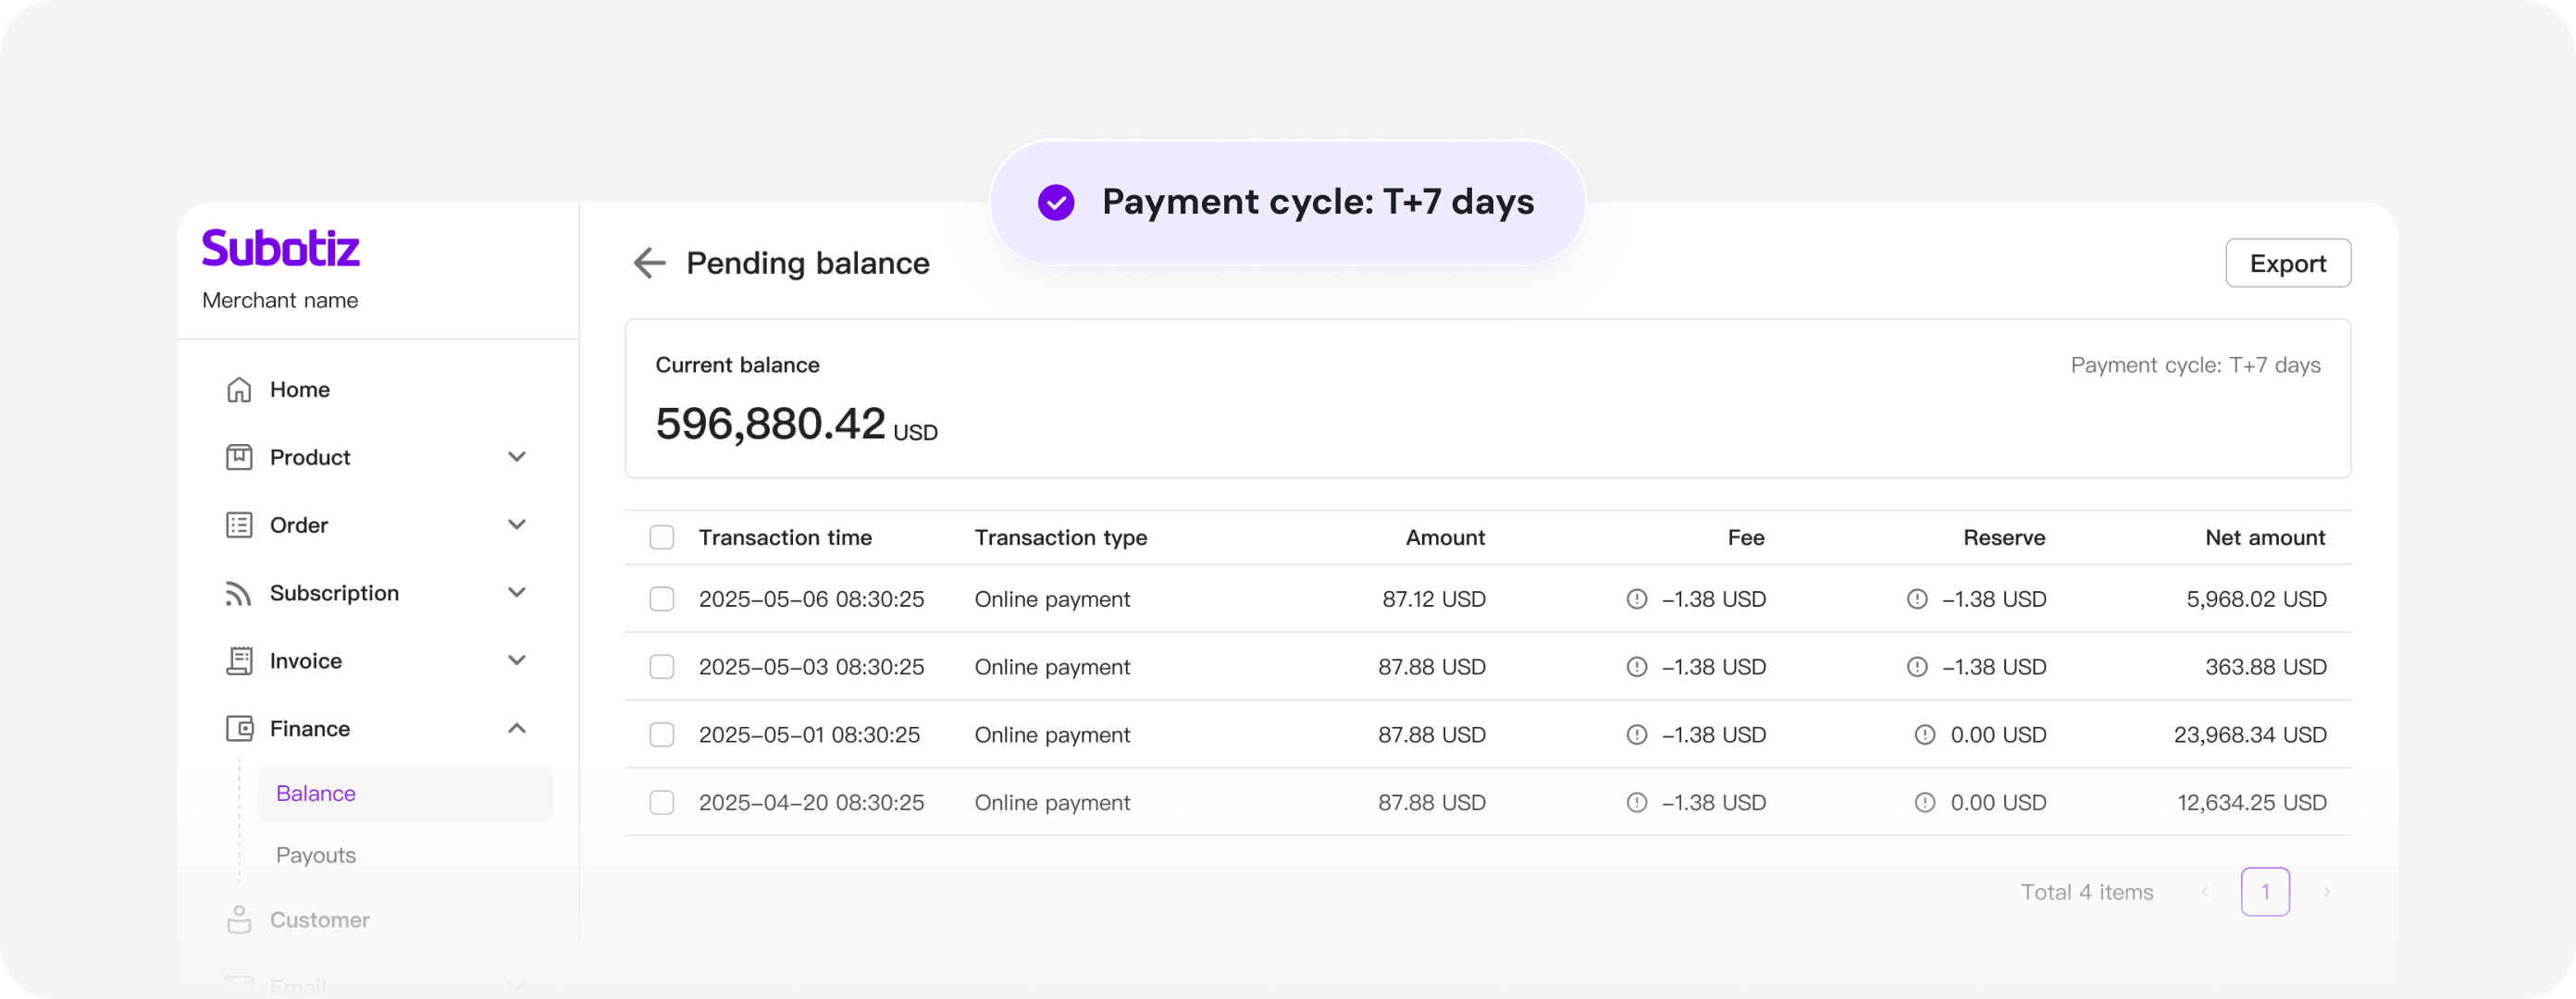Expand the Product menu
Screen dimensions: 2576x999
517,457
